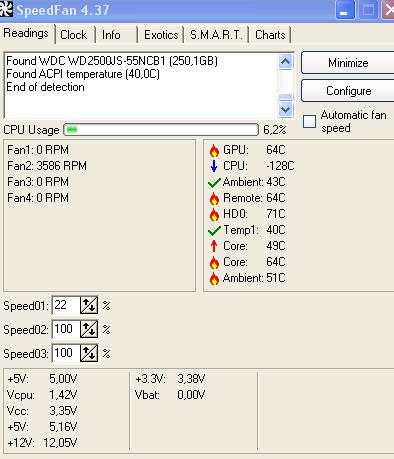Click the Temp1 value 40C
Viewport: 394px width, 459px height.
click(276, 230)
